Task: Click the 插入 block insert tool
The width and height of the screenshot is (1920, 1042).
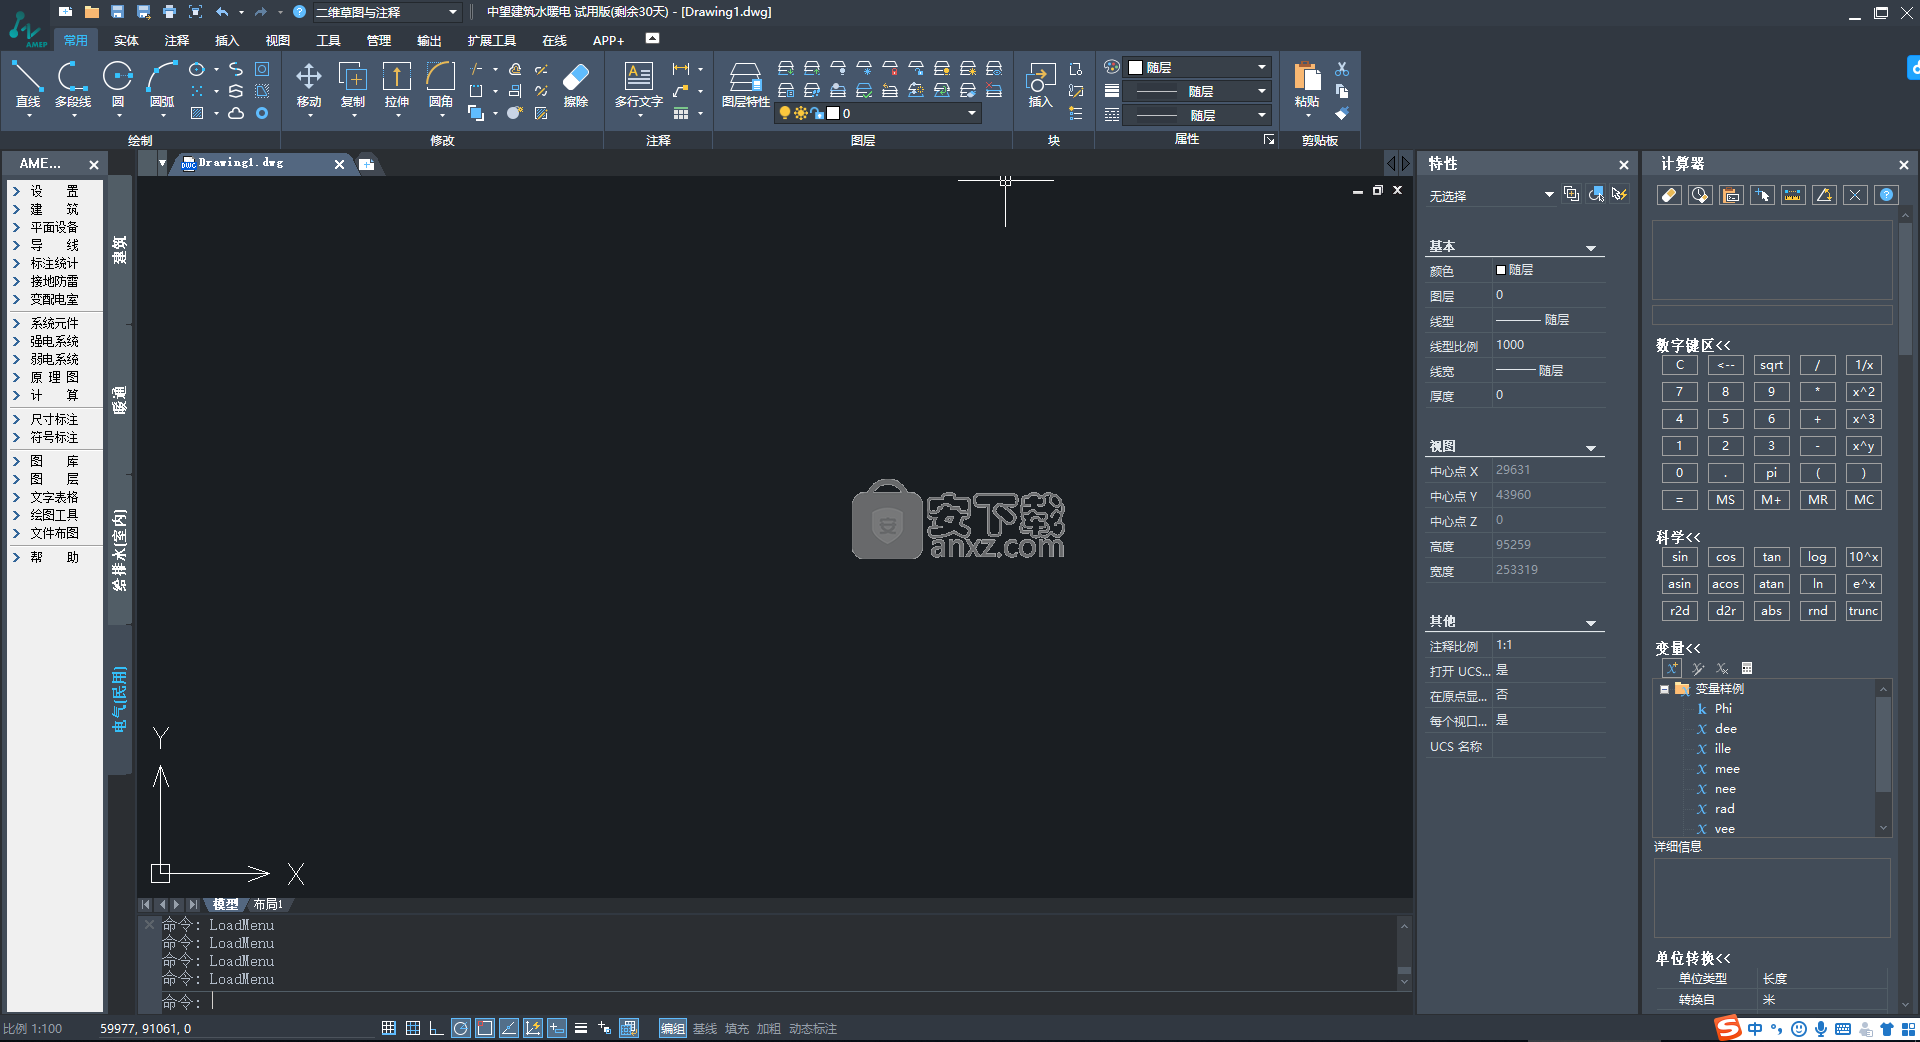Action: pyautogui.click(x=1040, y=84)
